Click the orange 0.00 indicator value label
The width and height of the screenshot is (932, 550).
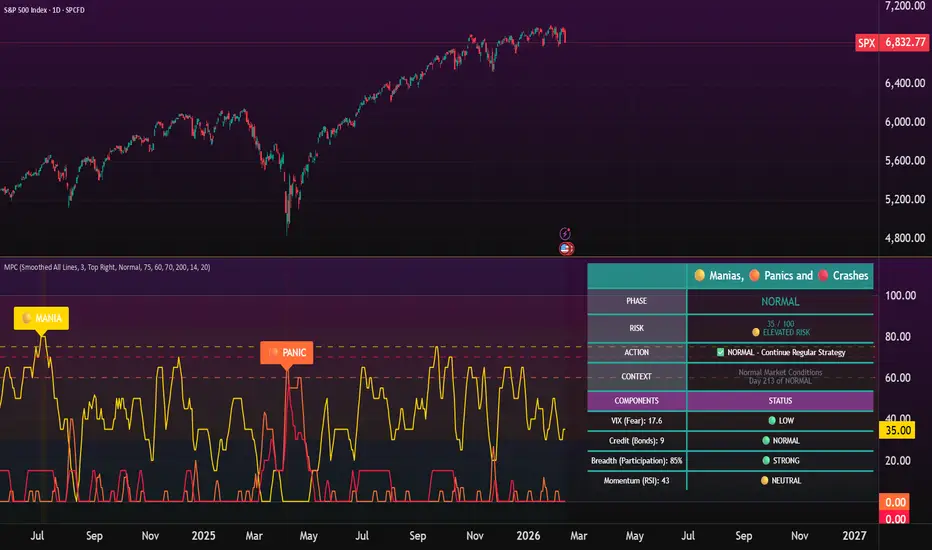coord(895,502)
